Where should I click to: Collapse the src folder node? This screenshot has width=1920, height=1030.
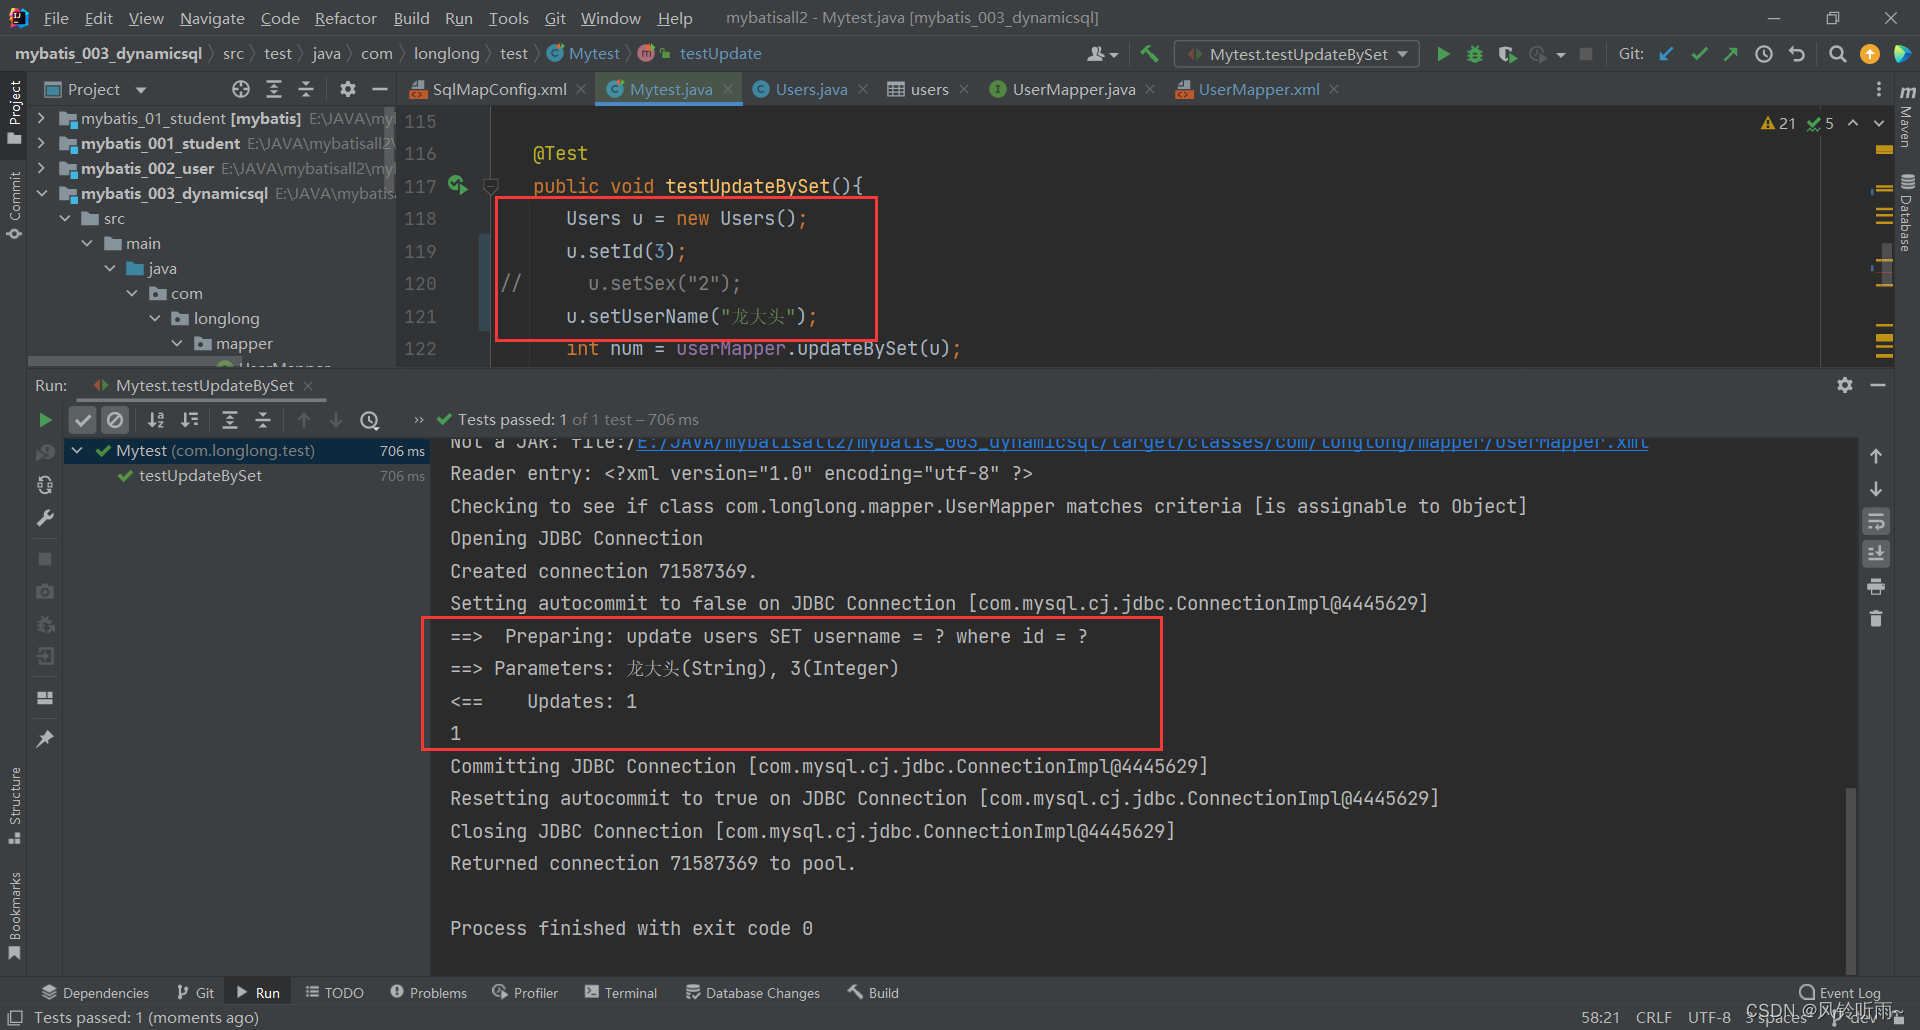coord(65,218)
